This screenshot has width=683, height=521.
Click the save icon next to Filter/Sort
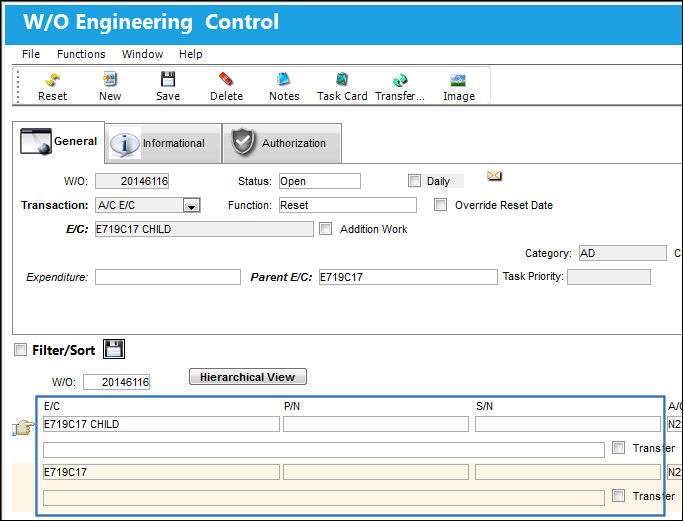click(114, 349)
